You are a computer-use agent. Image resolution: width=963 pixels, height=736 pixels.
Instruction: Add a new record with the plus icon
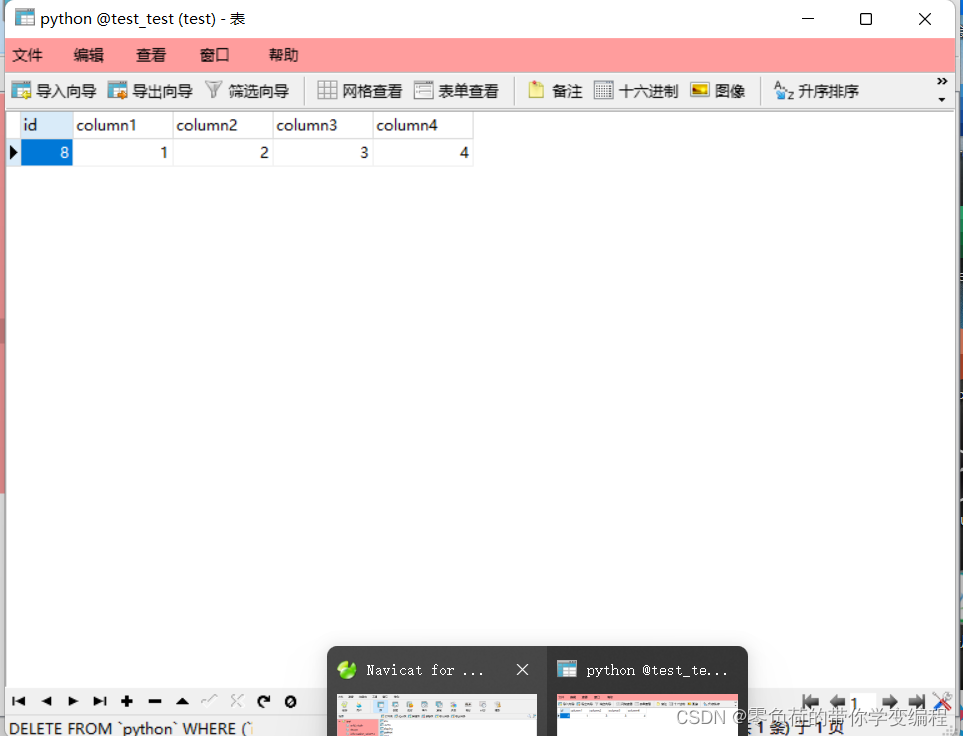(x=127, y=701)
